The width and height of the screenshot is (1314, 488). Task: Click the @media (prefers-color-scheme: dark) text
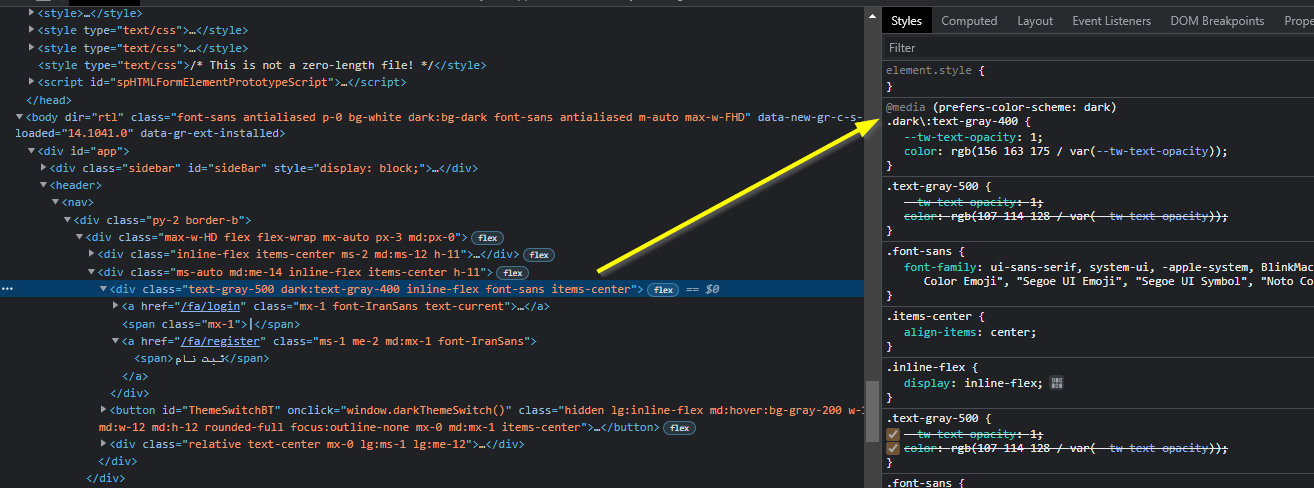(1001, 107)
